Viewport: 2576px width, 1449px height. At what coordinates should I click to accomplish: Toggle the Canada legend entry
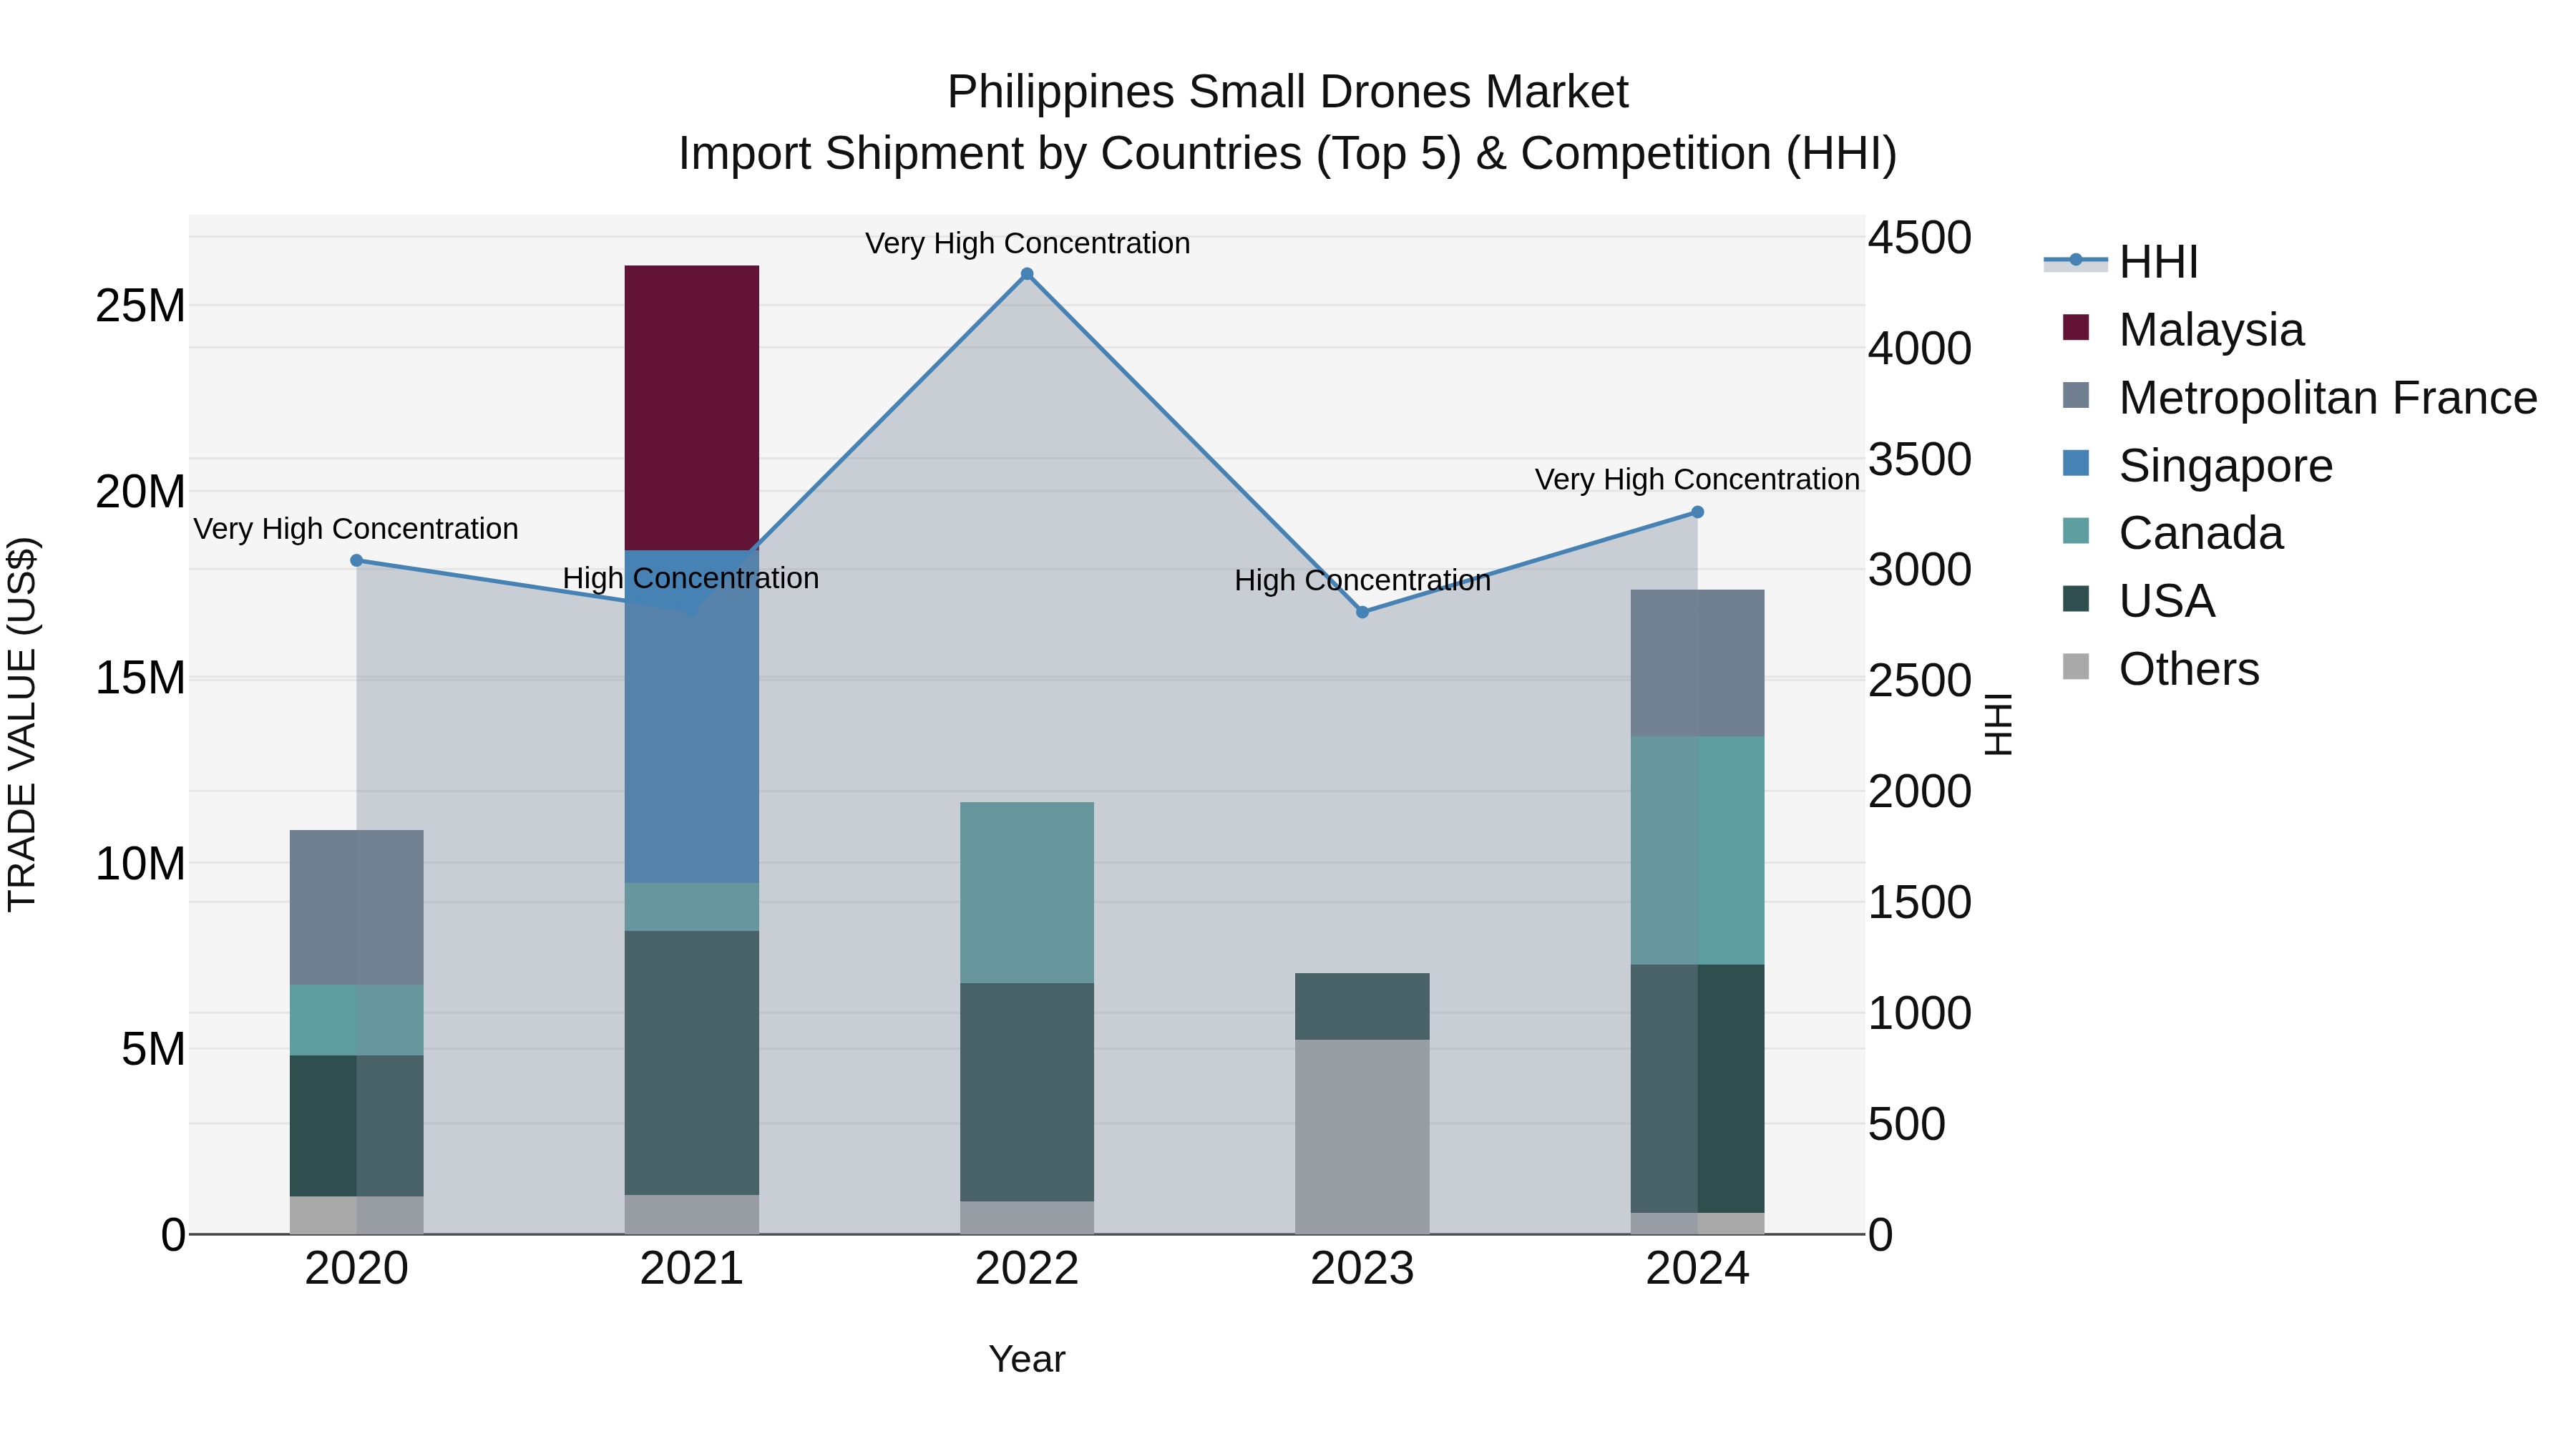(2173, 533)
